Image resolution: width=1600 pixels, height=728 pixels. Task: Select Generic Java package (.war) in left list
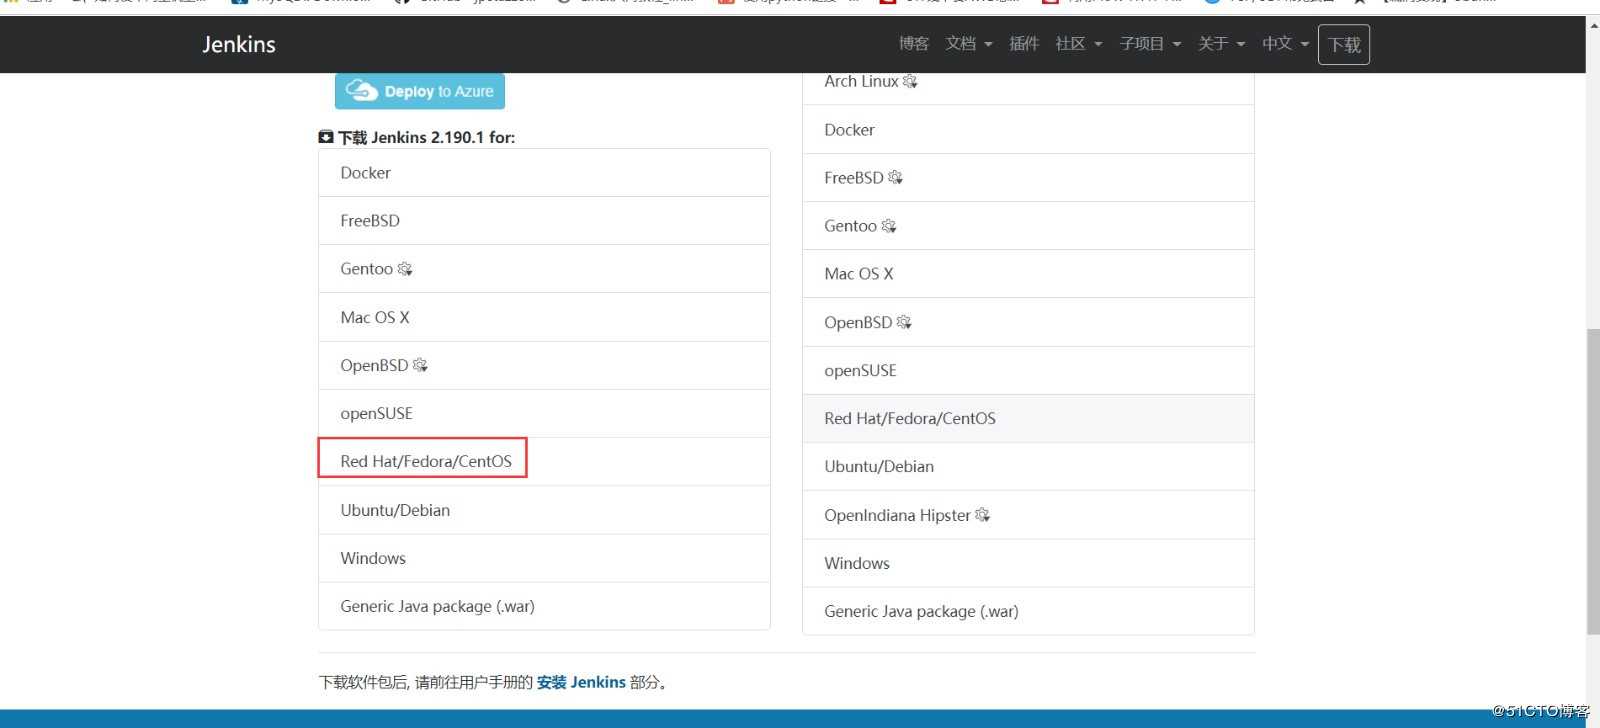coord(544,606)
